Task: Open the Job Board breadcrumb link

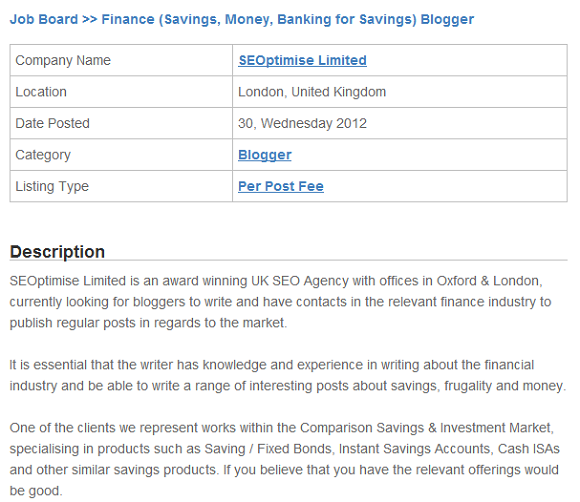Action: (44, 19)
